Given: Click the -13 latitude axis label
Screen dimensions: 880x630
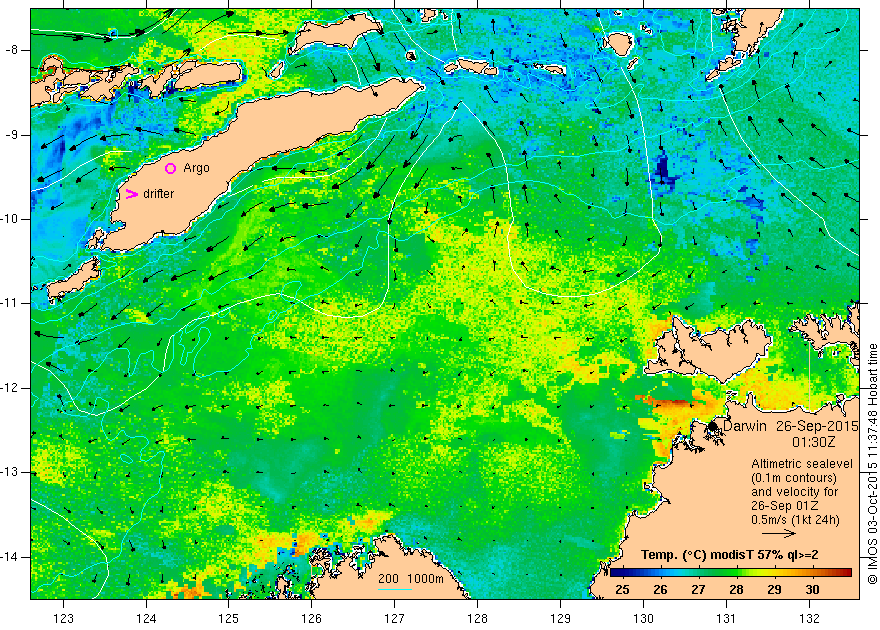Looking at the screenshot, I should [11, 472].
